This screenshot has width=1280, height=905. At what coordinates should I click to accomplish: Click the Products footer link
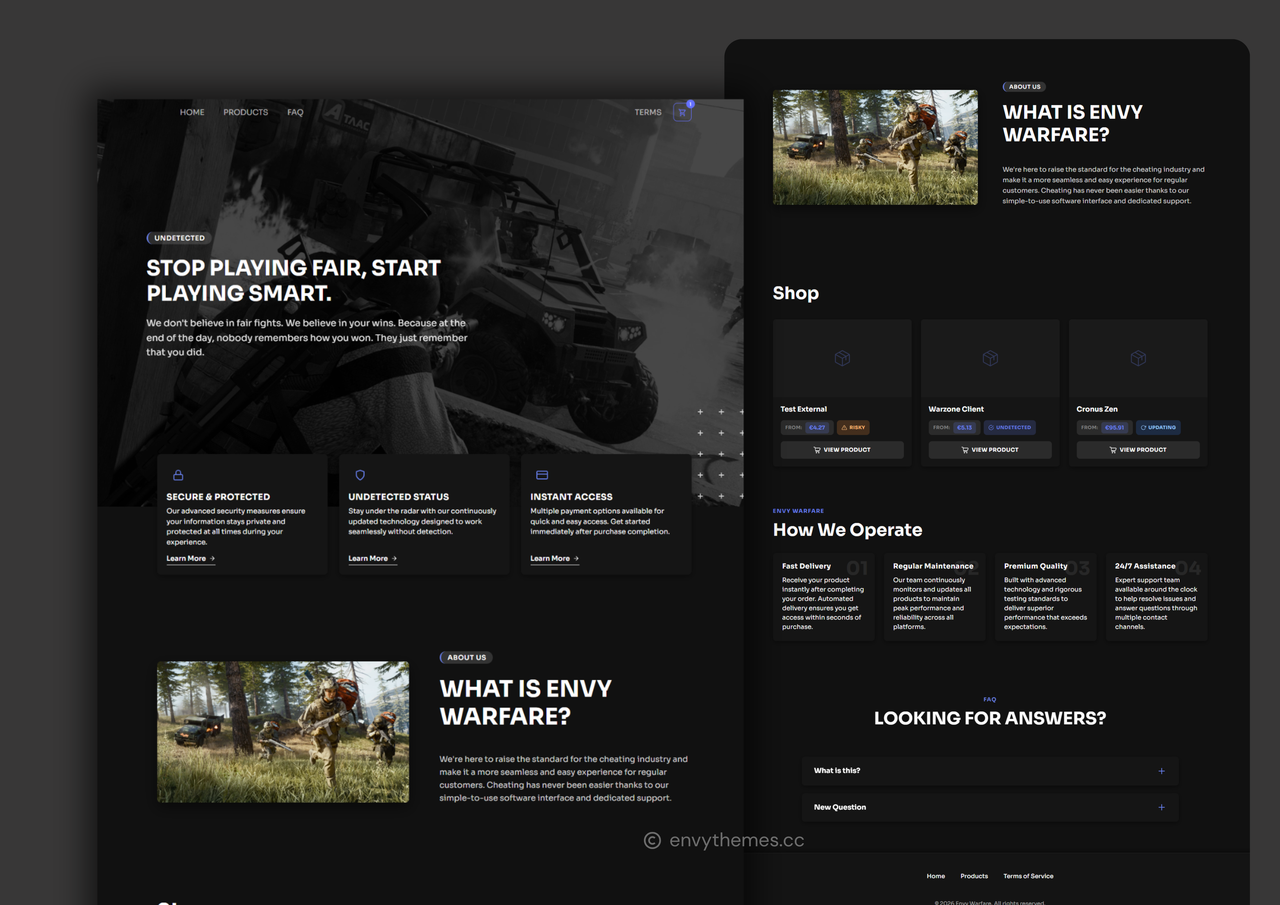[x=974, y=876]
